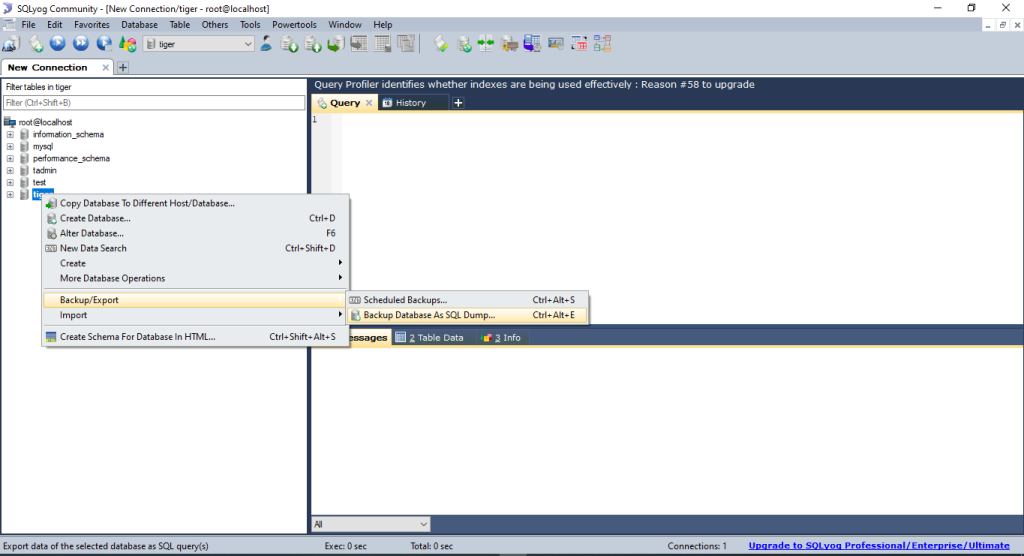The width and height of the screenshot is (1024, 556).
Task: Open the Create submenu in context menu
Action: (195, 263)
